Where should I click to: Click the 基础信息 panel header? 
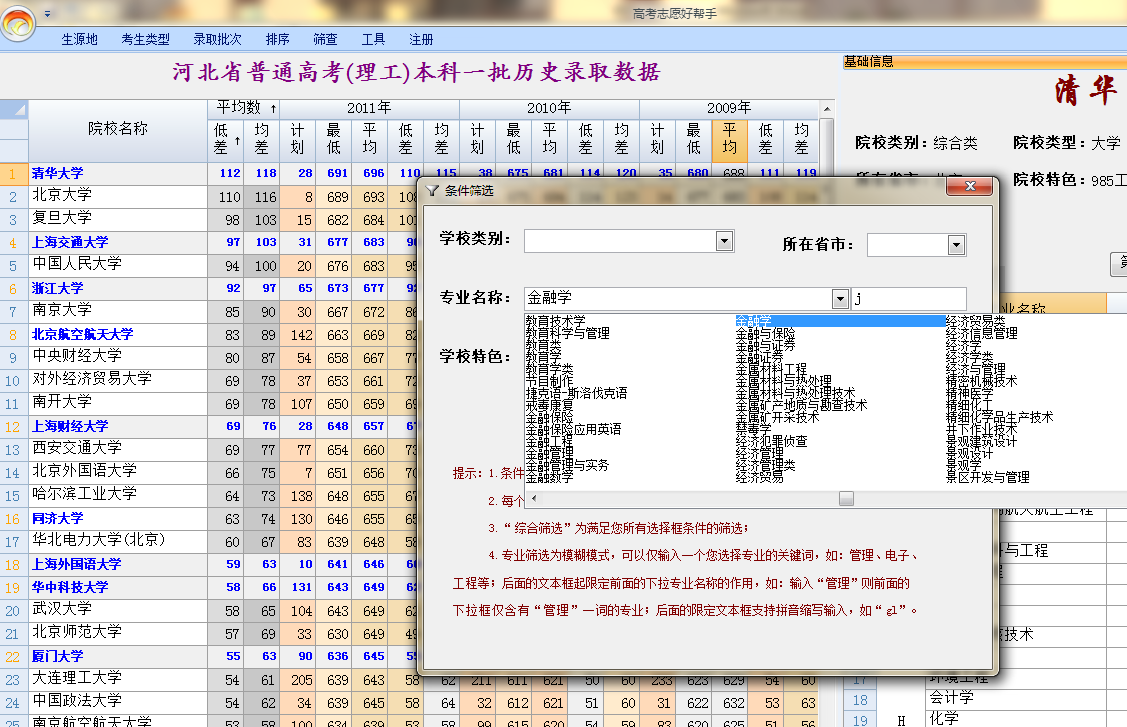985,63
